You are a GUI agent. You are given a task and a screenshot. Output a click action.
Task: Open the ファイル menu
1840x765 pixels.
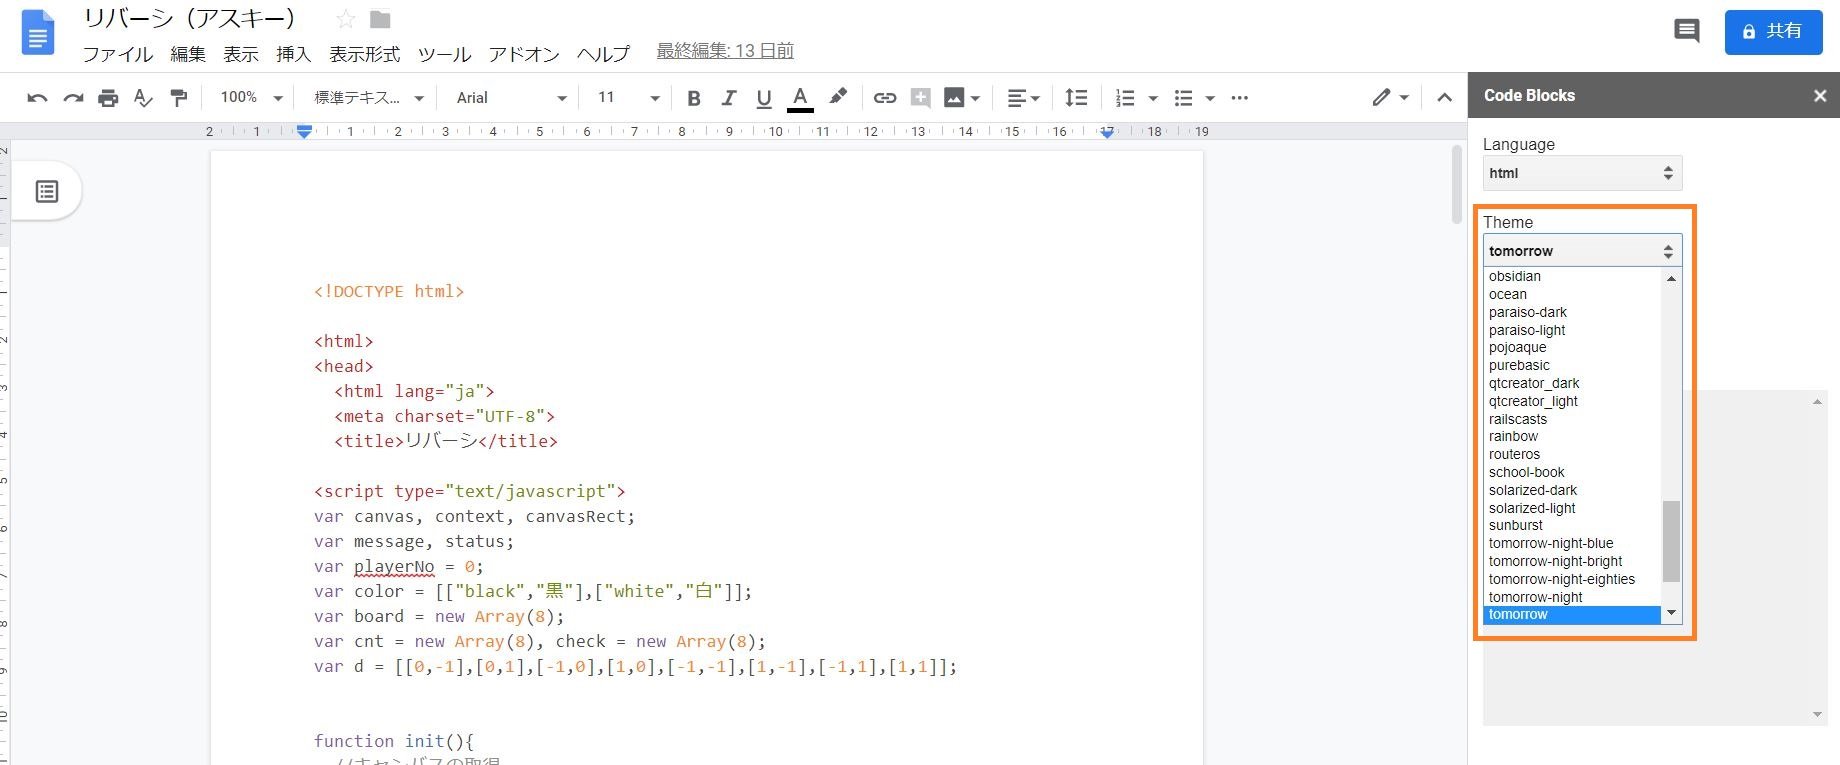pos(118,54)
